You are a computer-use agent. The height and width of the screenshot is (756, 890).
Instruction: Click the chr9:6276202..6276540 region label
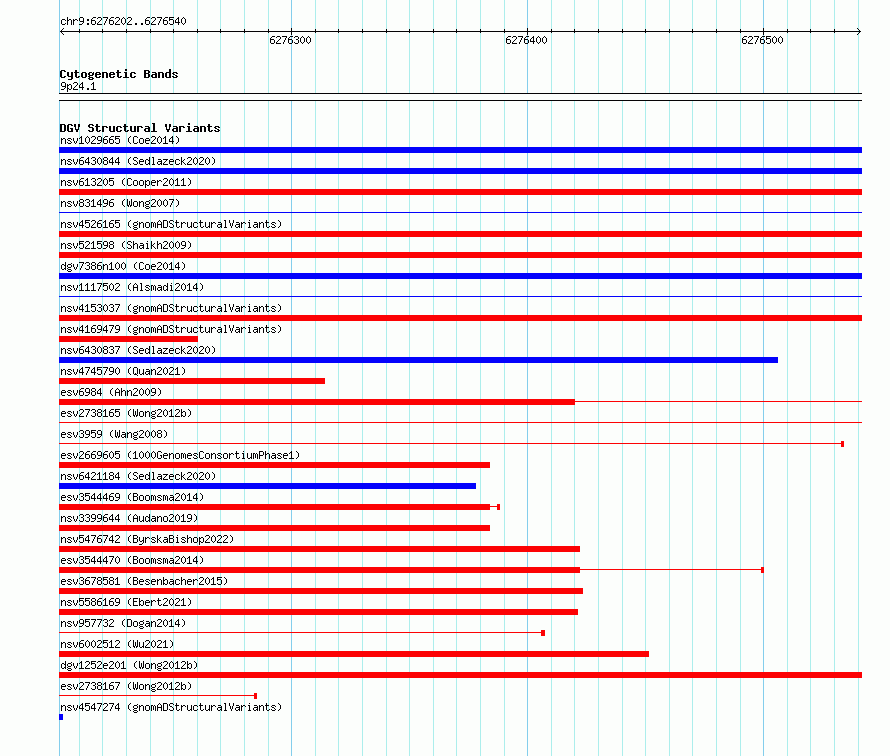tap(123, 21)
